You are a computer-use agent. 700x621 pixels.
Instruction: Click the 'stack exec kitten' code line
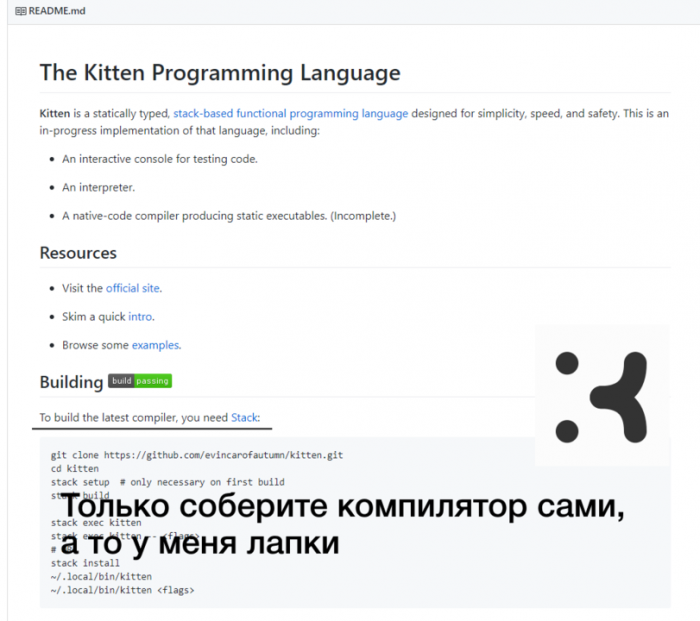coord(96,522)
